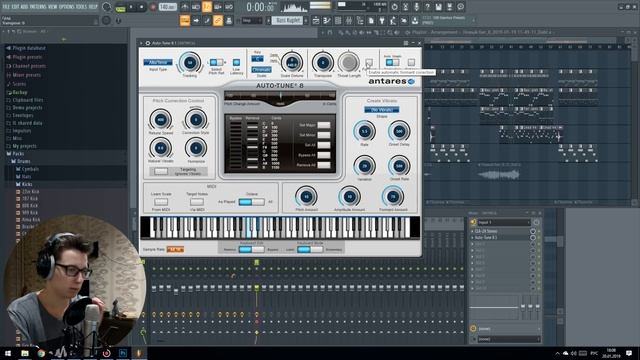The image size is (640, 360).
Task: Open the EDIT menu
Action: tap(16, 7)
